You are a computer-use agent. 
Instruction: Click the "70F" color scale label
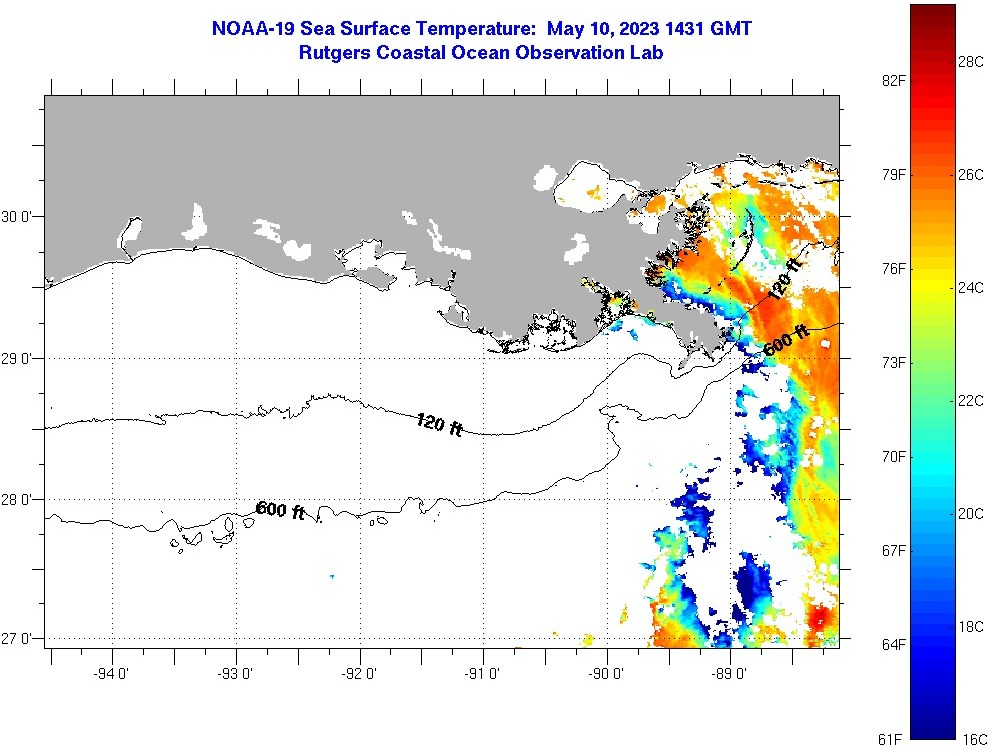893,457
